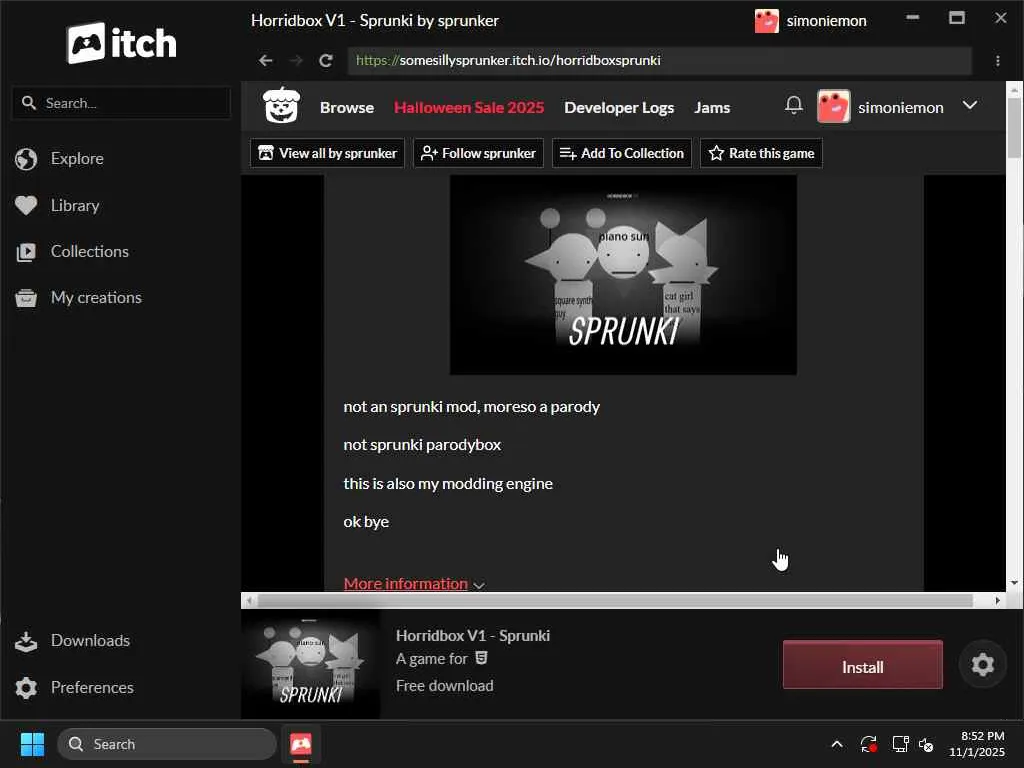Open notifications bell icon
Viewport: 1024px width, 768px height.
[x=793, y=104]
